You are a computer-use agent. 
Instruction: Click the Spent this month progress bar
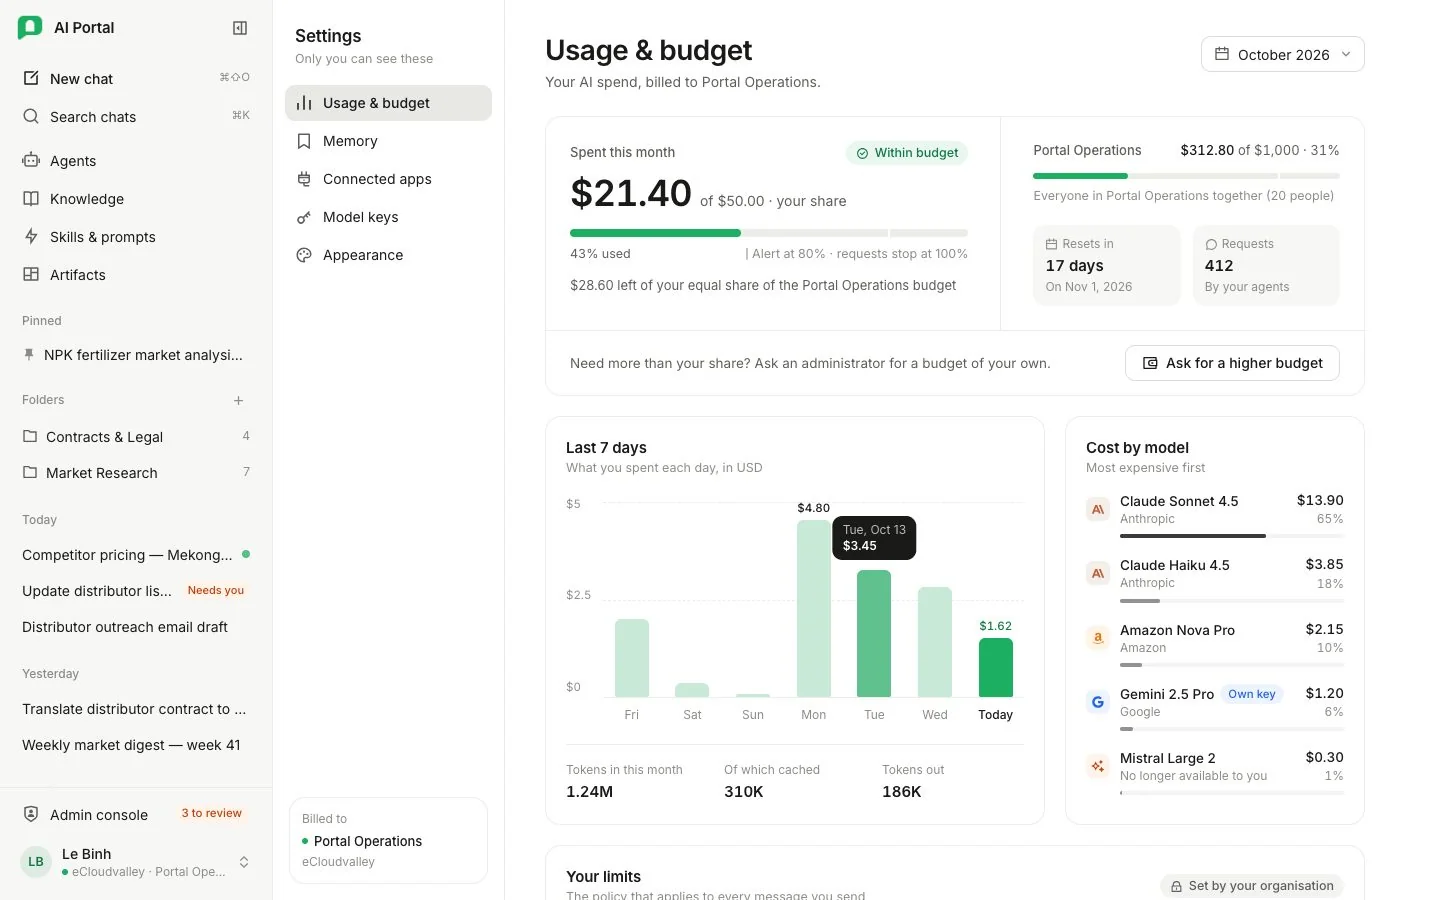coord(769,233)
